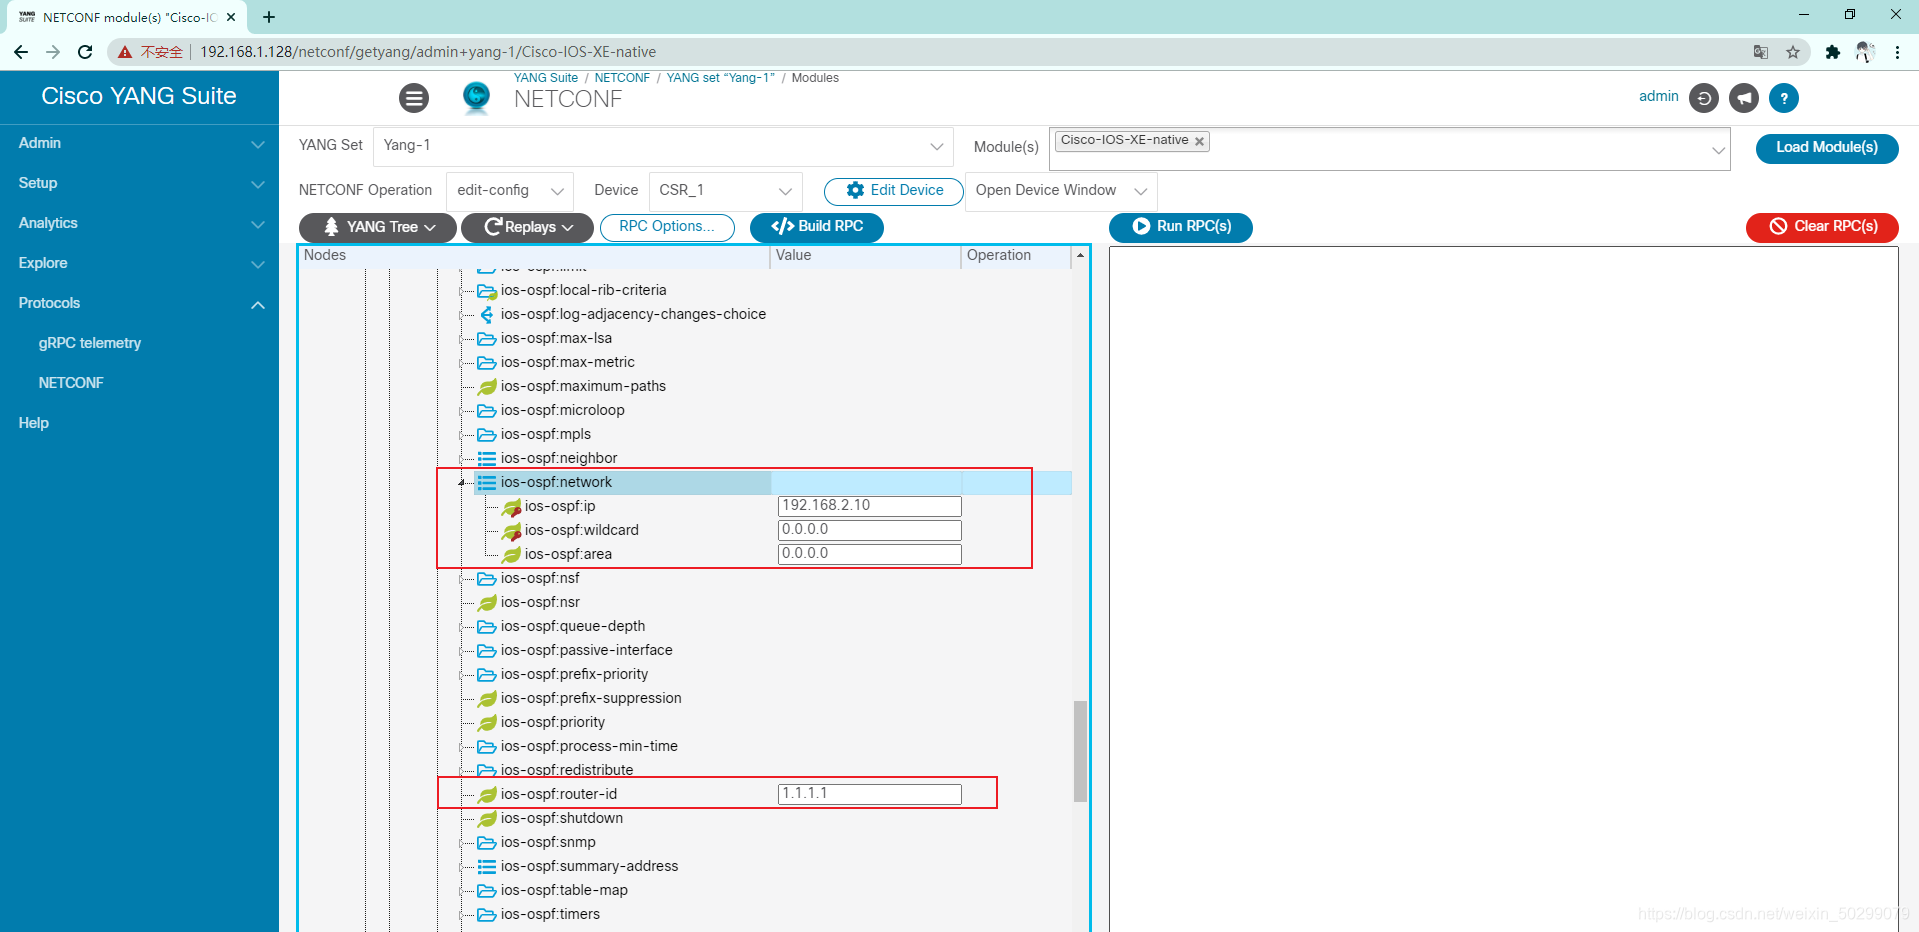Open the announcements megaphone icon
1919x932 pixels.
(x=1744, y=98)
